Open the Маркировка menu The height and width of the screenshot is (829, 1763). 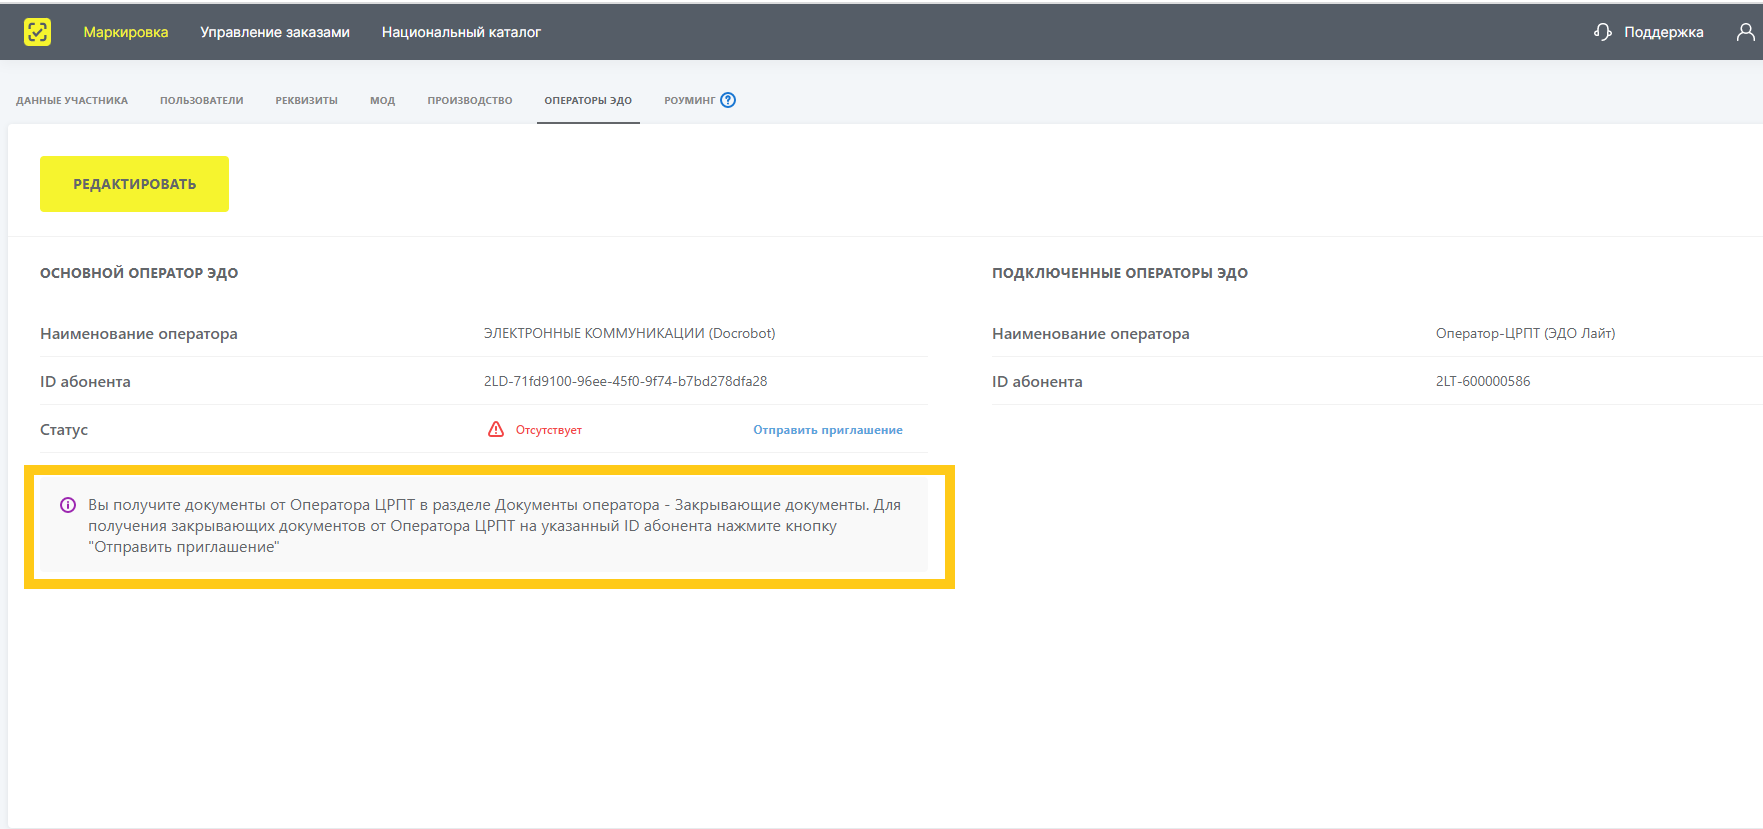[x=126, y=32]
